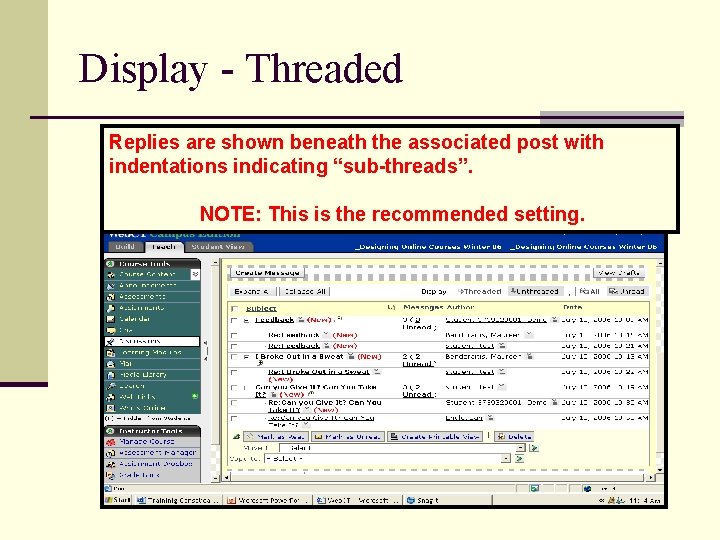The image size is (720, 540).
Task: Open the Start menu
Action: 118,501
